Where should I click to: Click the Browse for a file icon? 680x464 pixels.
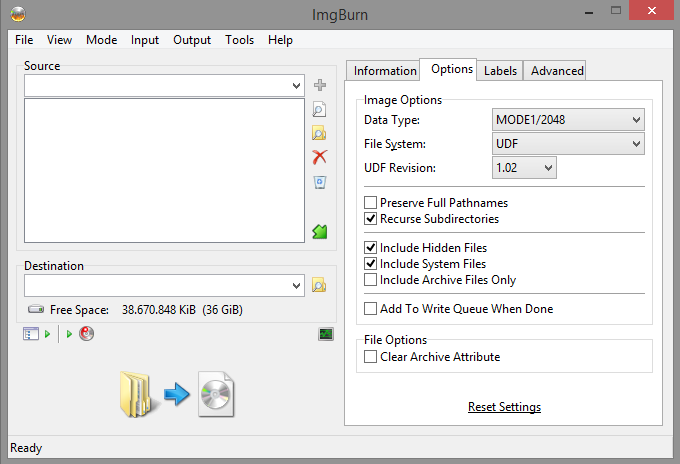319,109
